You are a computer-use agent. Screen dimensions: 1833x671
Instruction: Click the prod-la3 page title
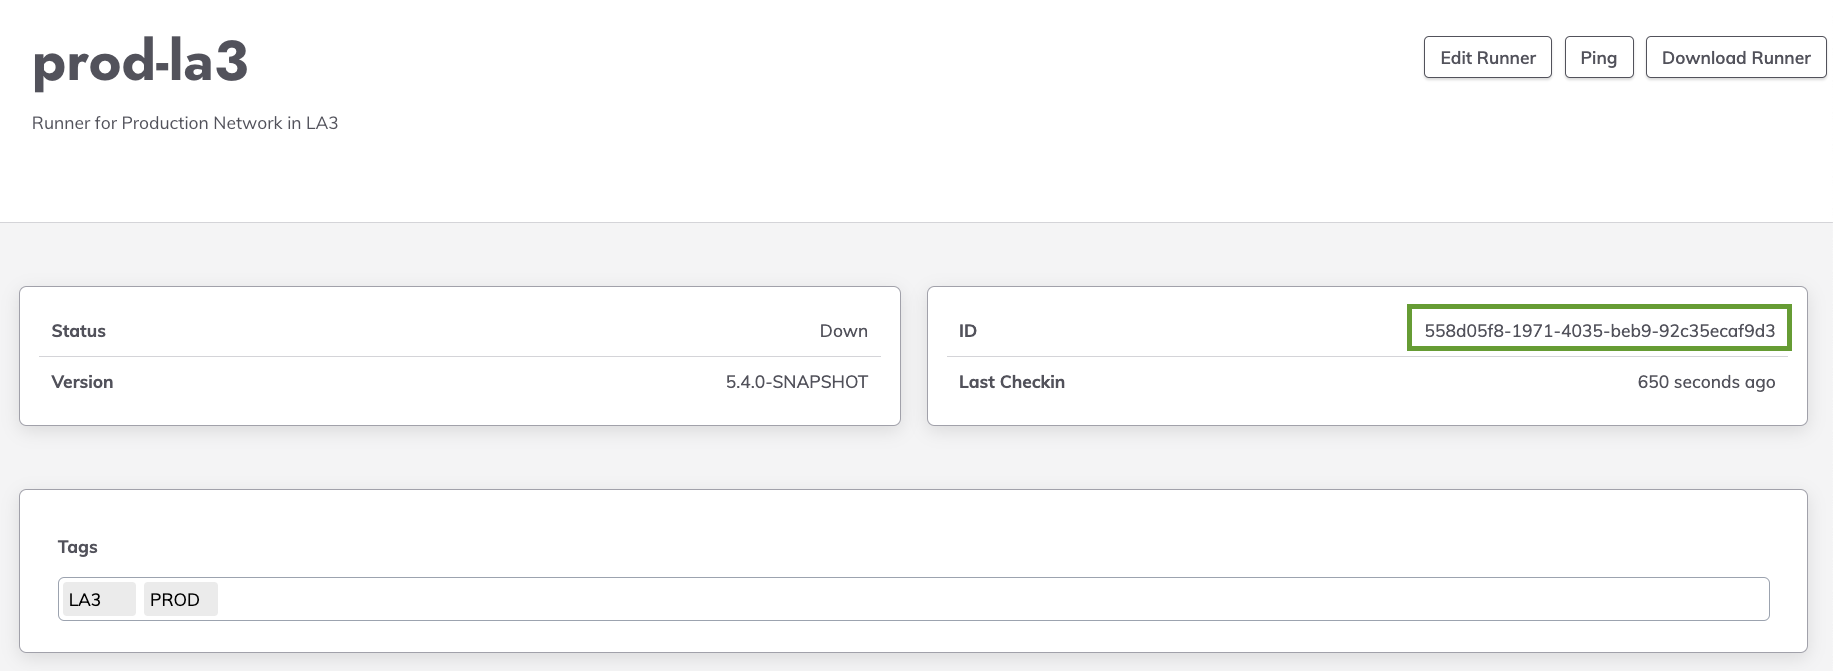point(140,62)
